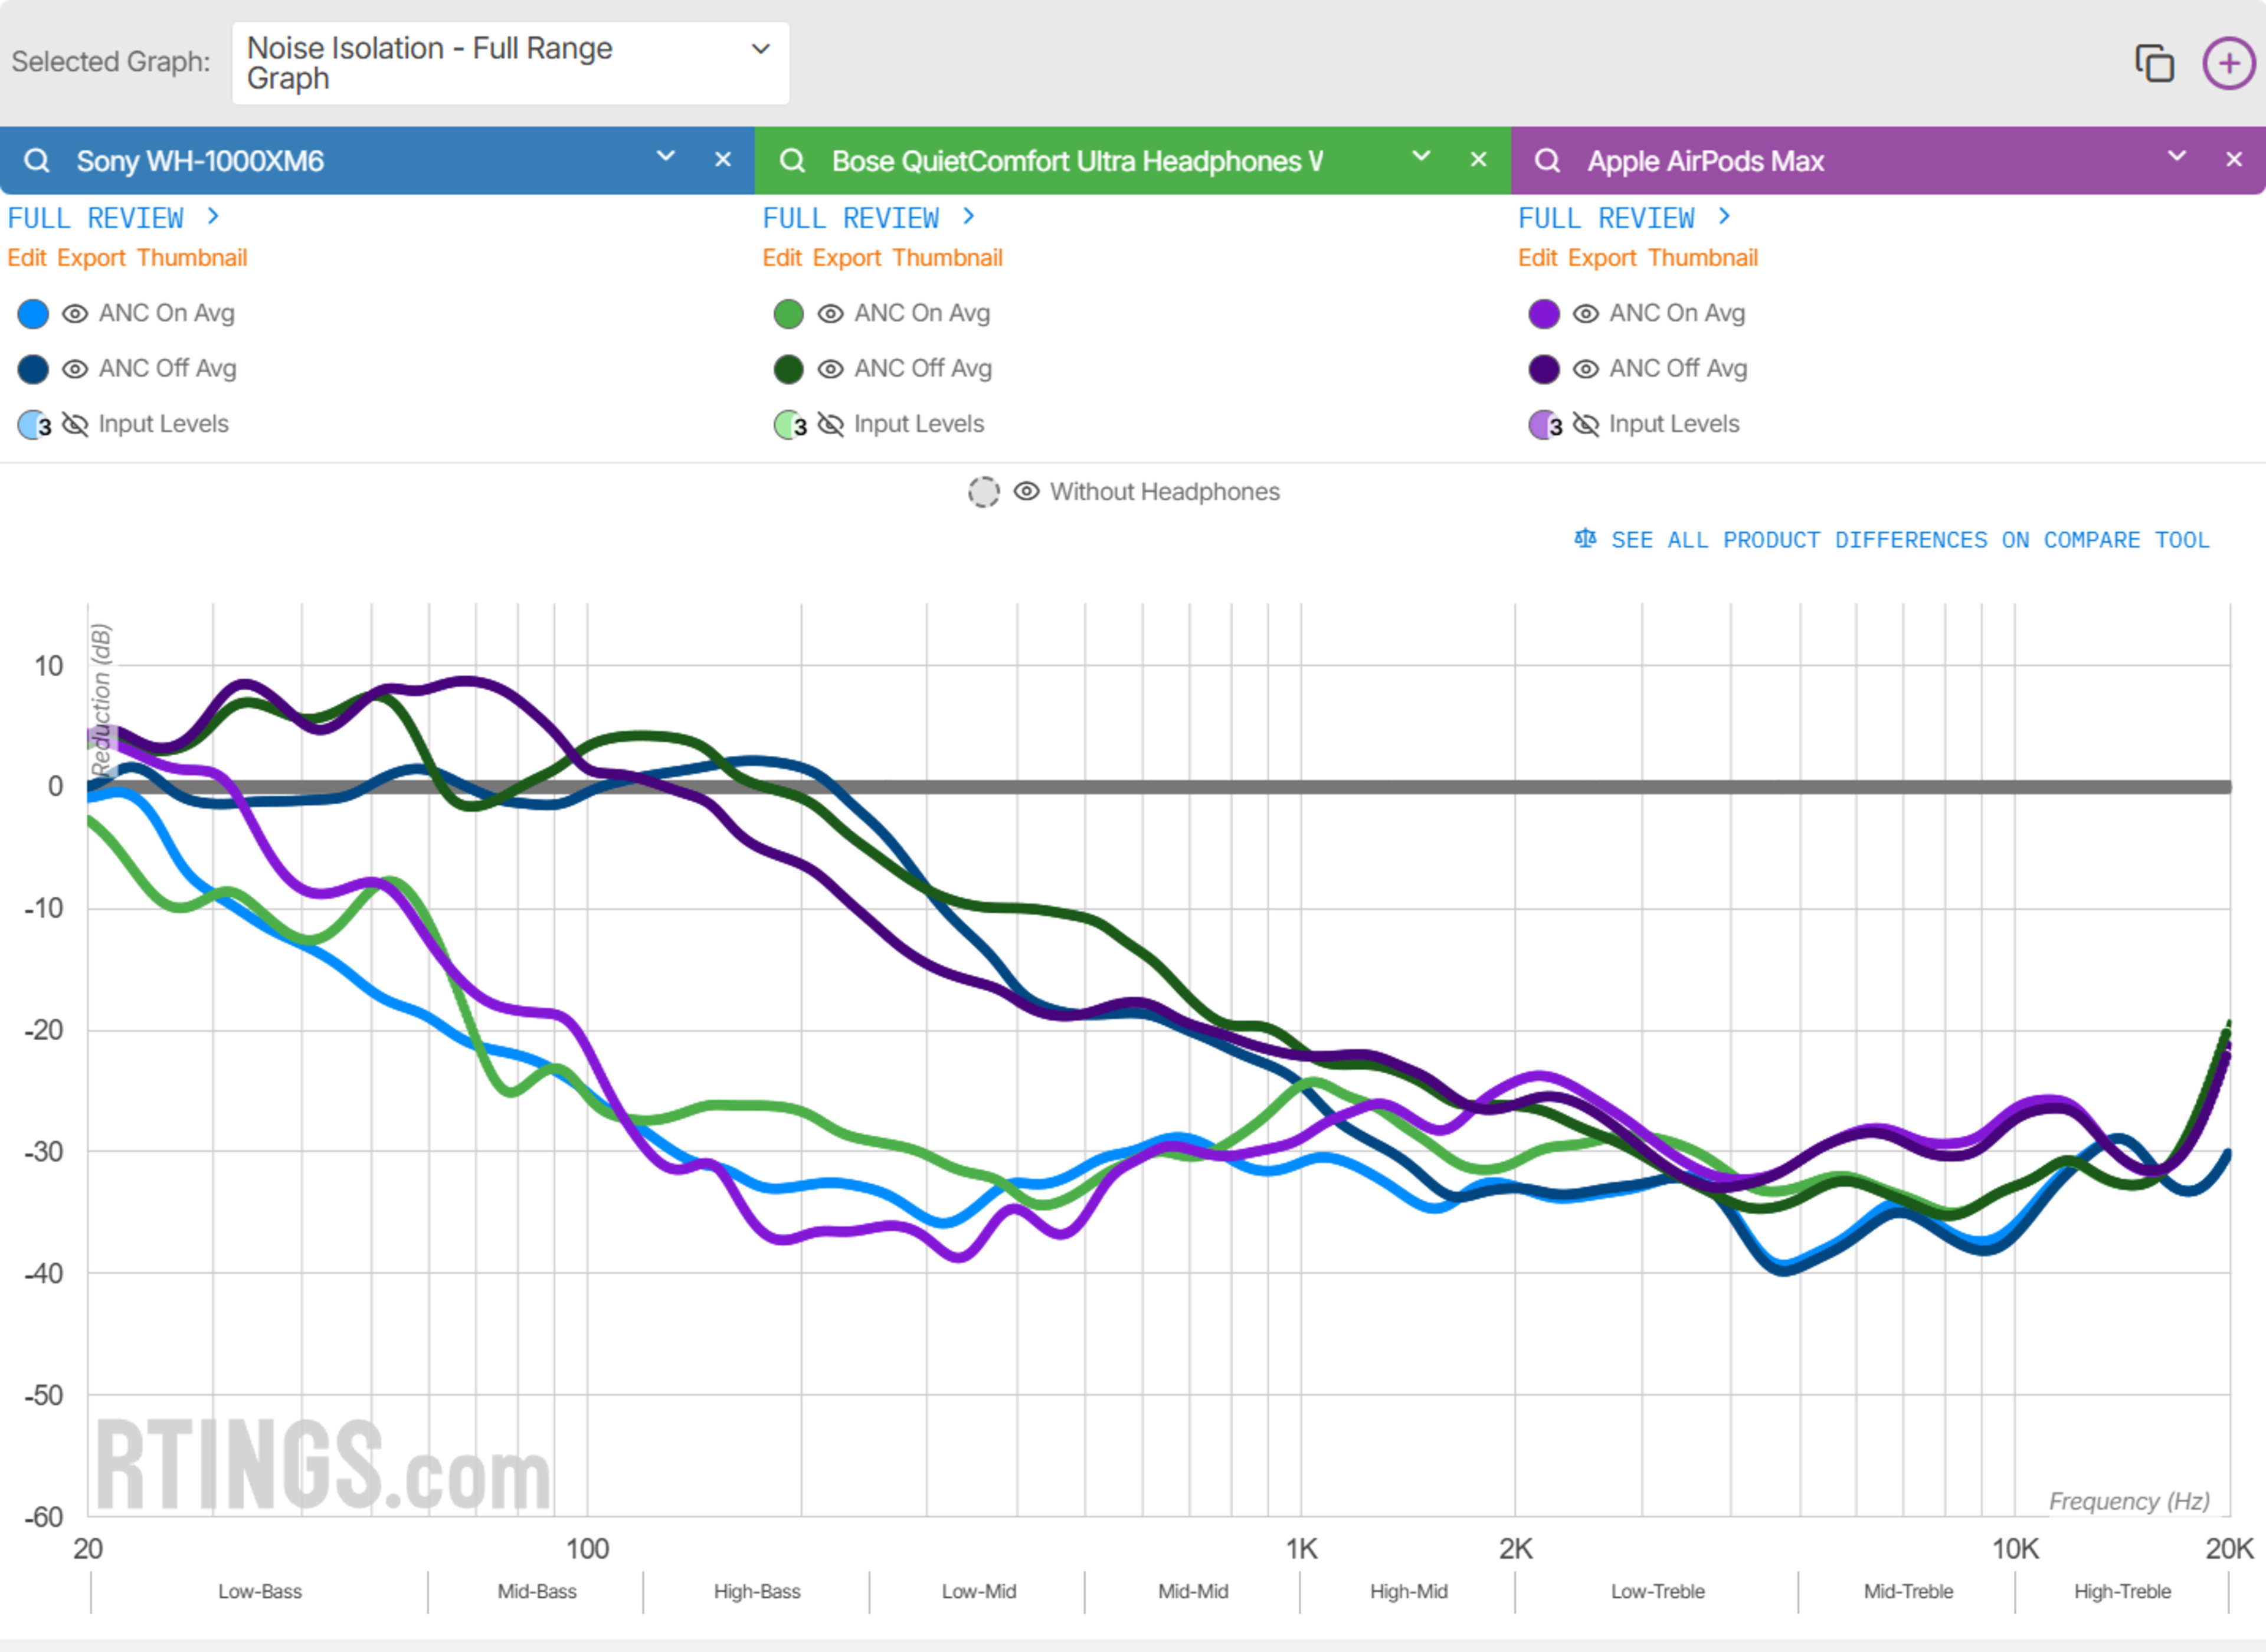Toggle Without Headphones line visibility
This screenshot has width=2266, height=1652.
[1026, 491]
